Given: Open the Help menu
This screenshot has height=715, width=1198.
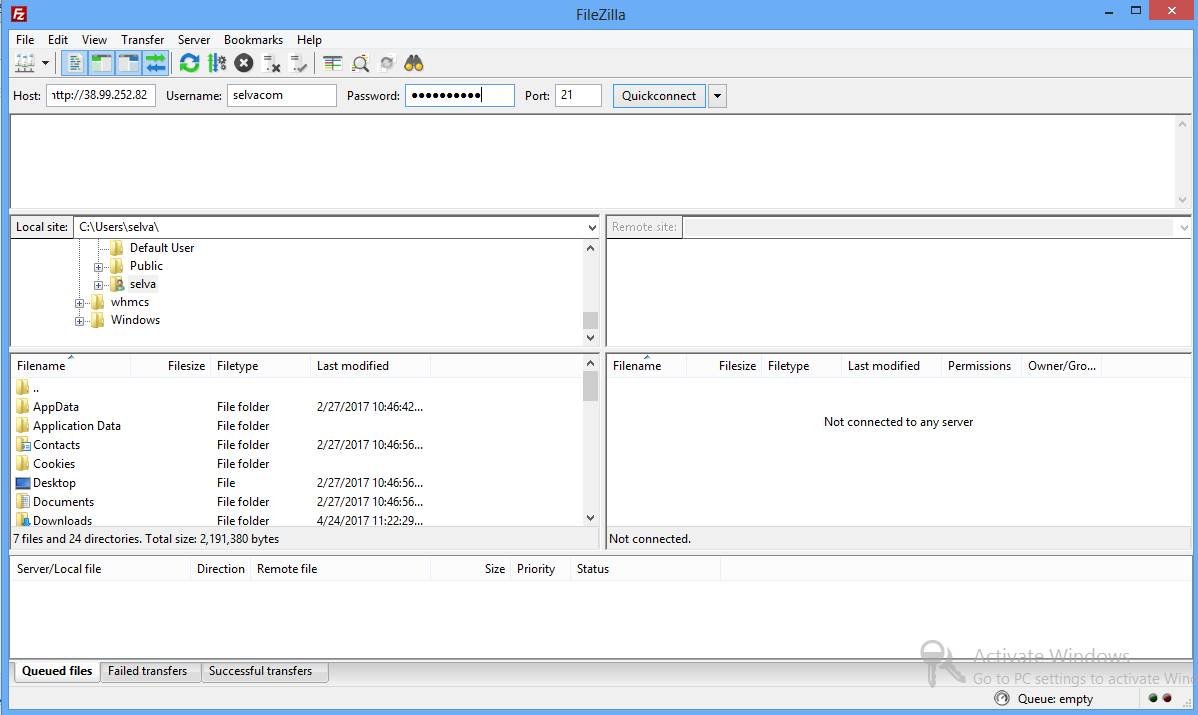Looking at the screenshot, I should click(309, 40).
